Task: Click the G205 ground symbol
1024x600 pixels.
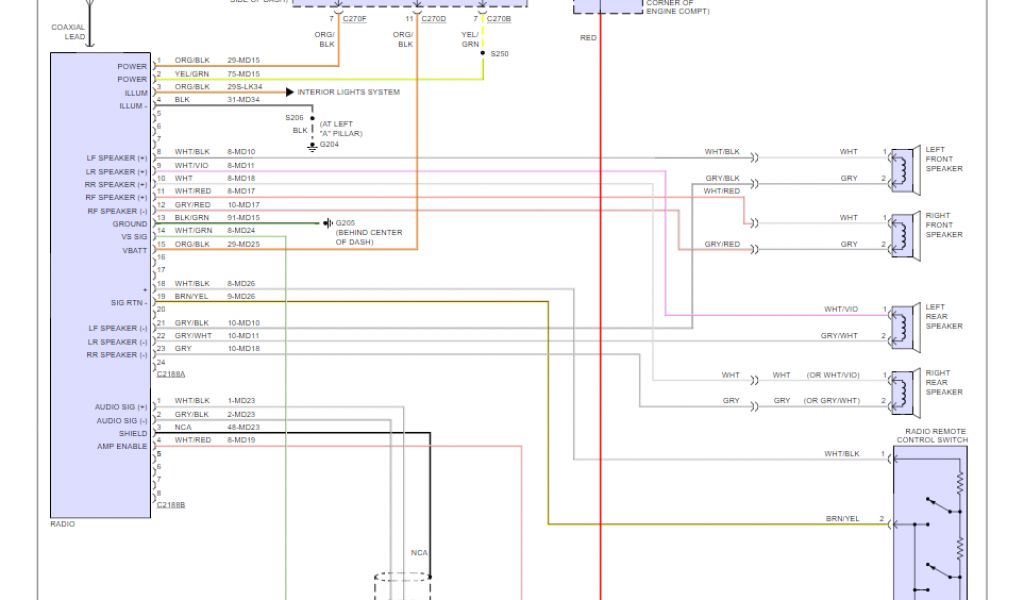Action: (x=327, y=223)
